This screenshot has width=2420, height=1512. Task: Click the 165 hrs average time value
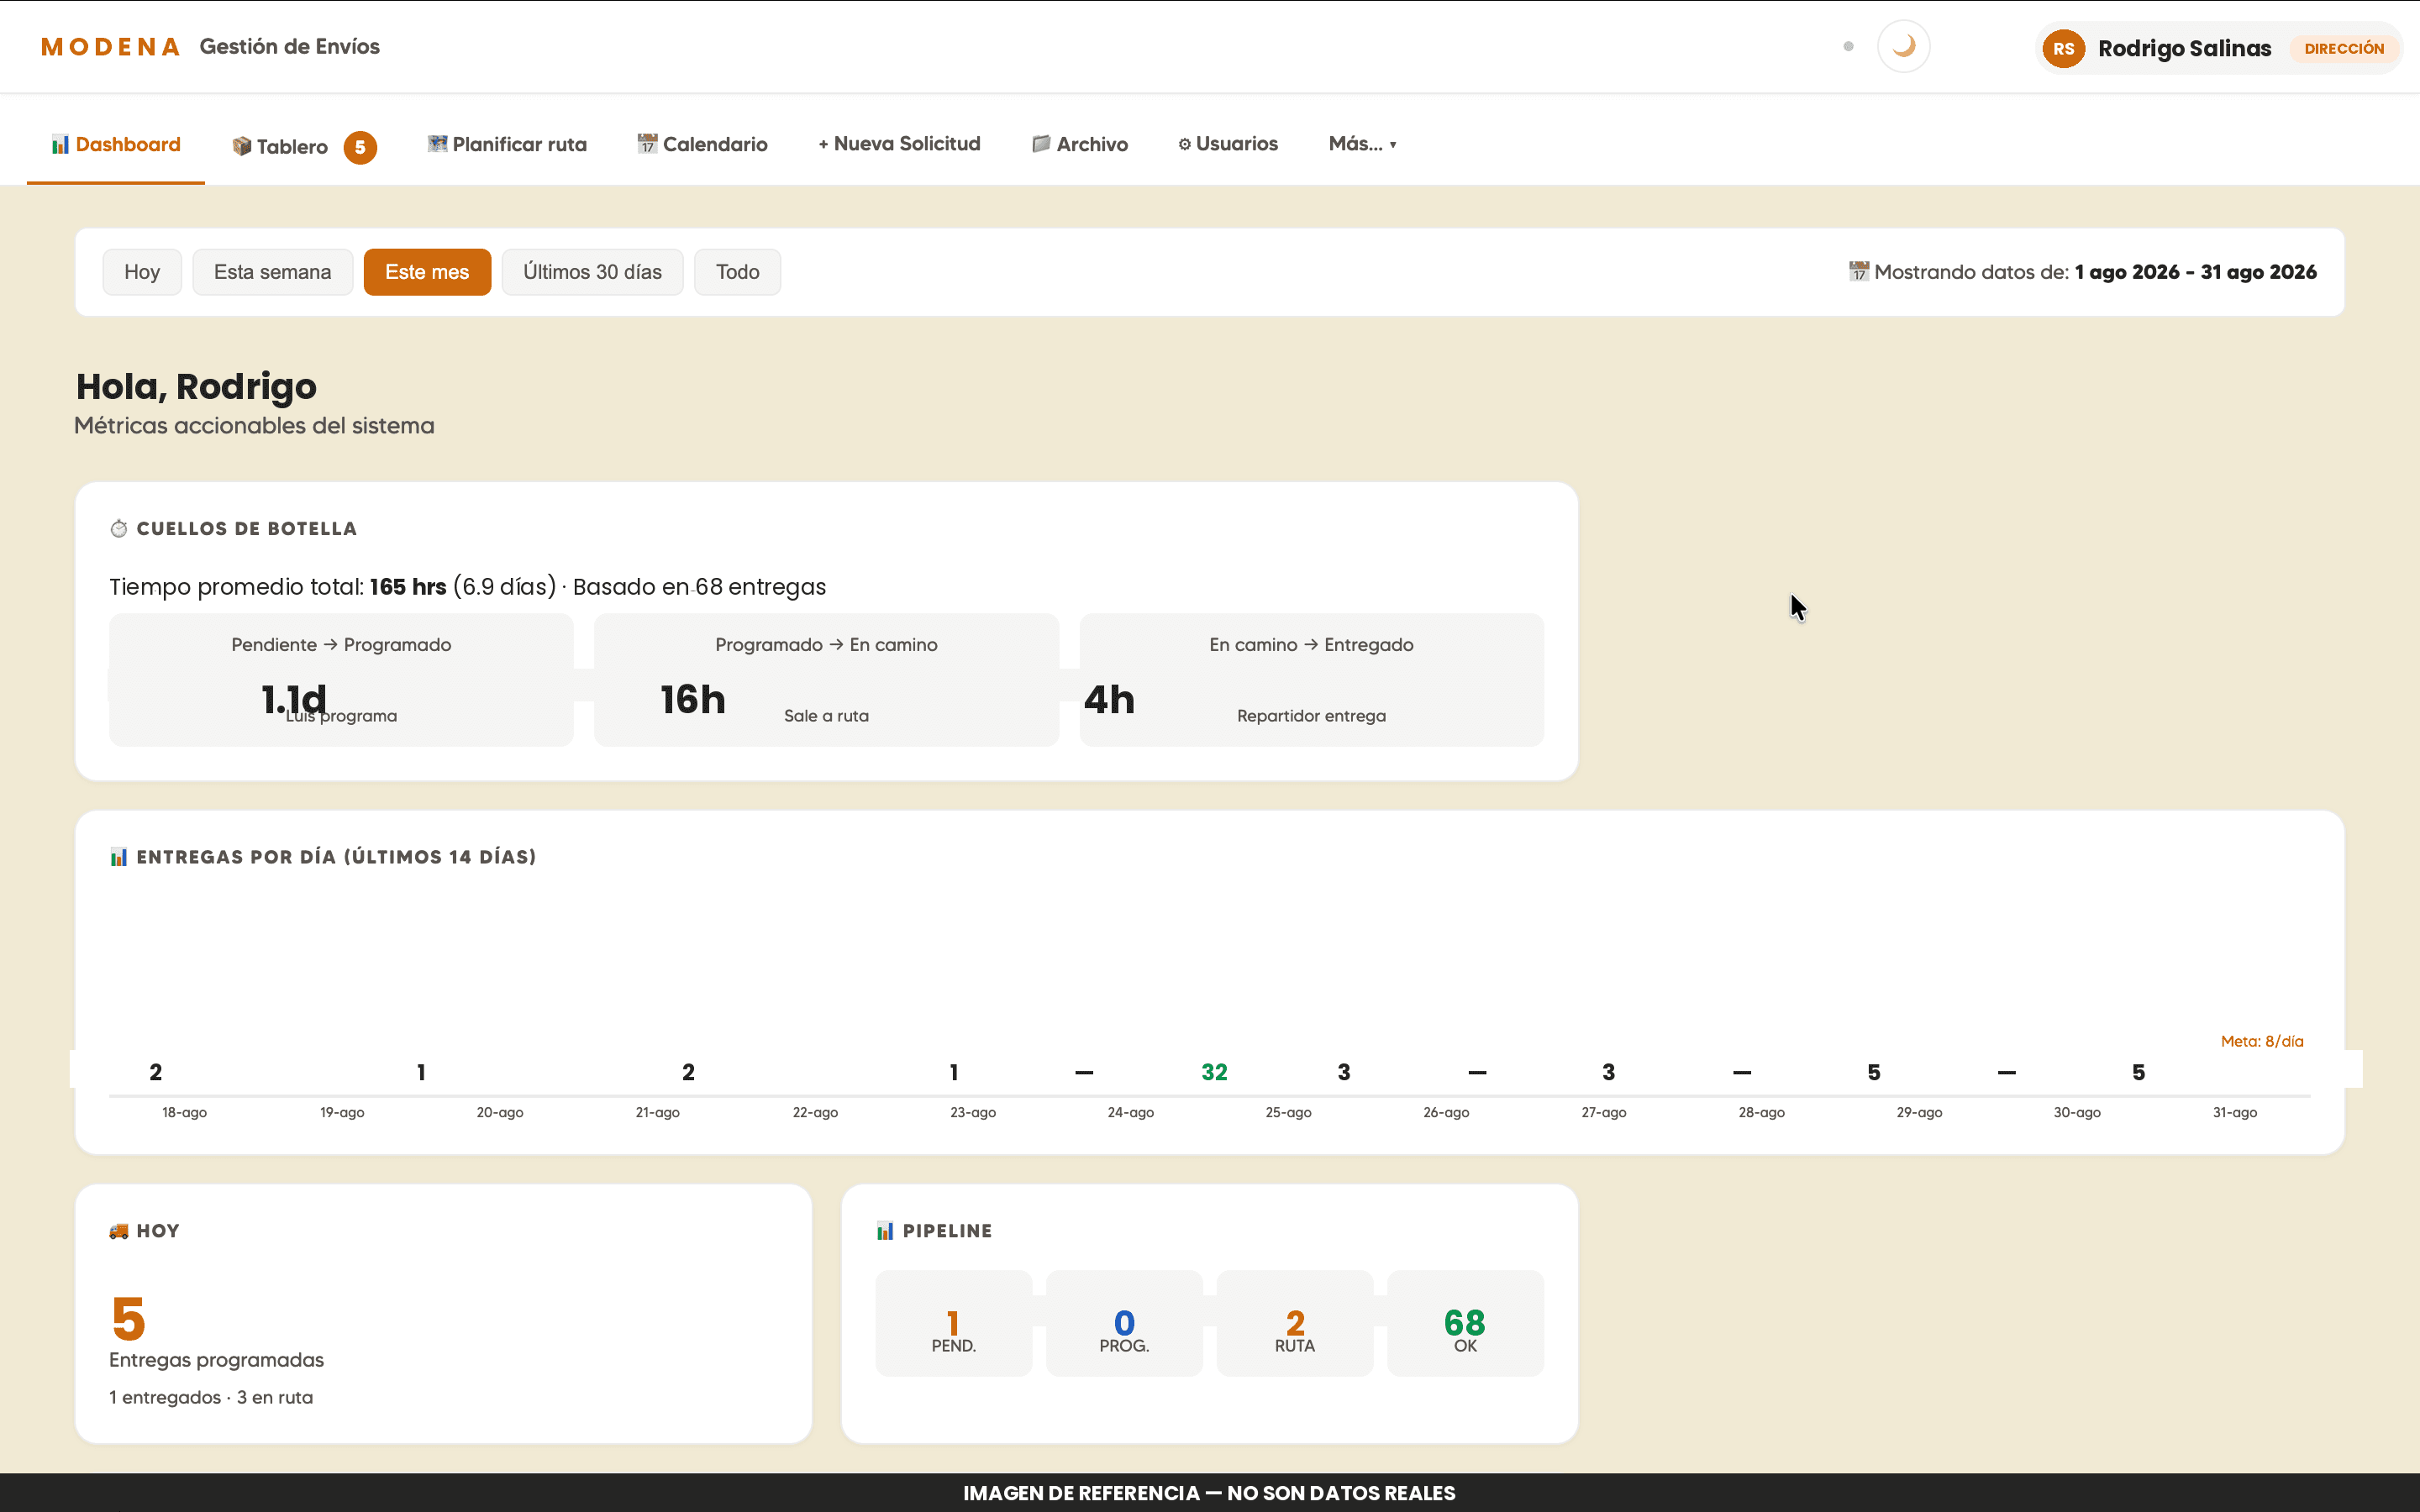point(408,587)
